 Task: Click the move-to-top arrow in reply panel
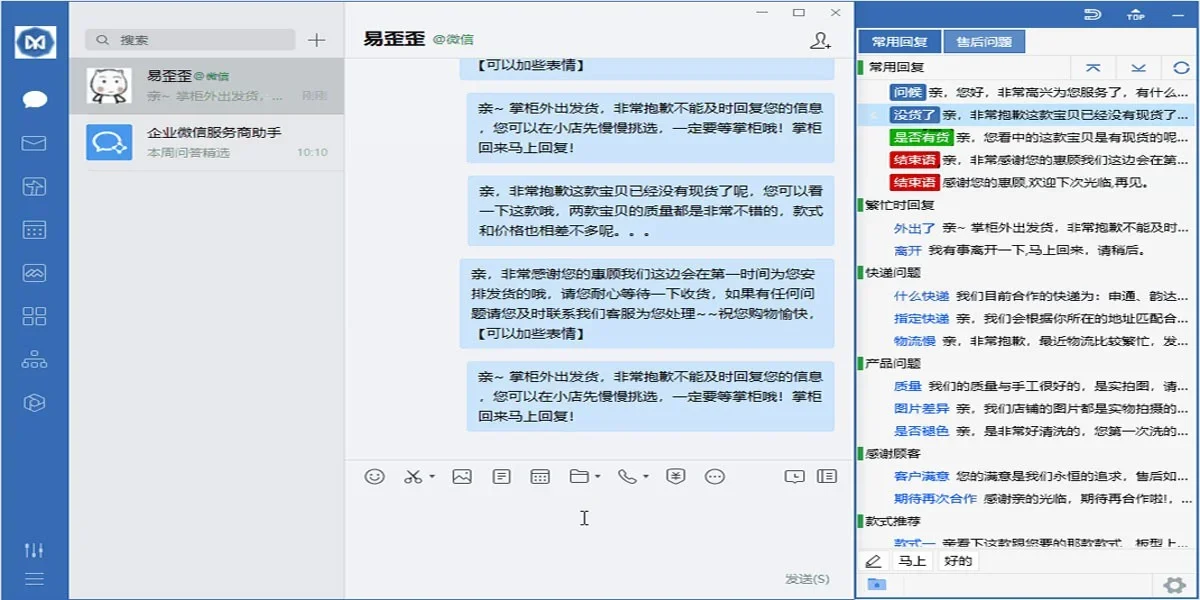1093,68
